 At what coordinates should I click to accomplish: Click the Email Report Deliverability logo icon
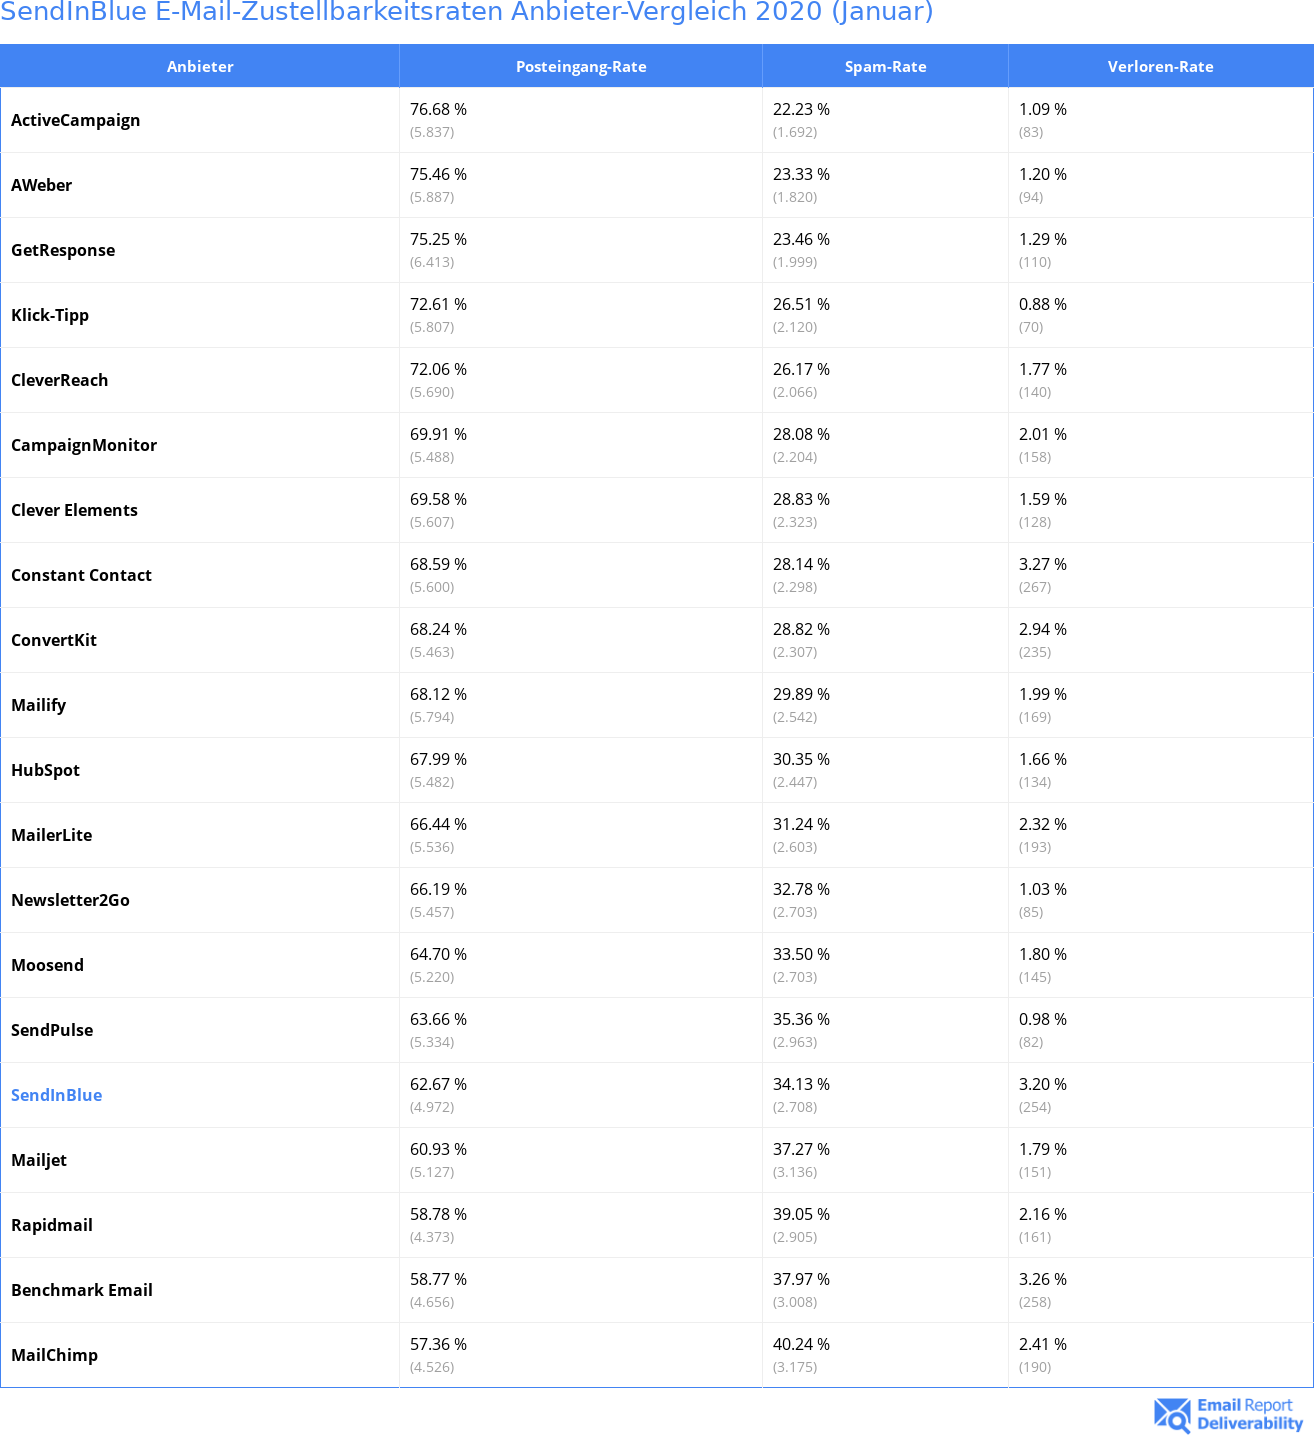coord(1172,1415)
